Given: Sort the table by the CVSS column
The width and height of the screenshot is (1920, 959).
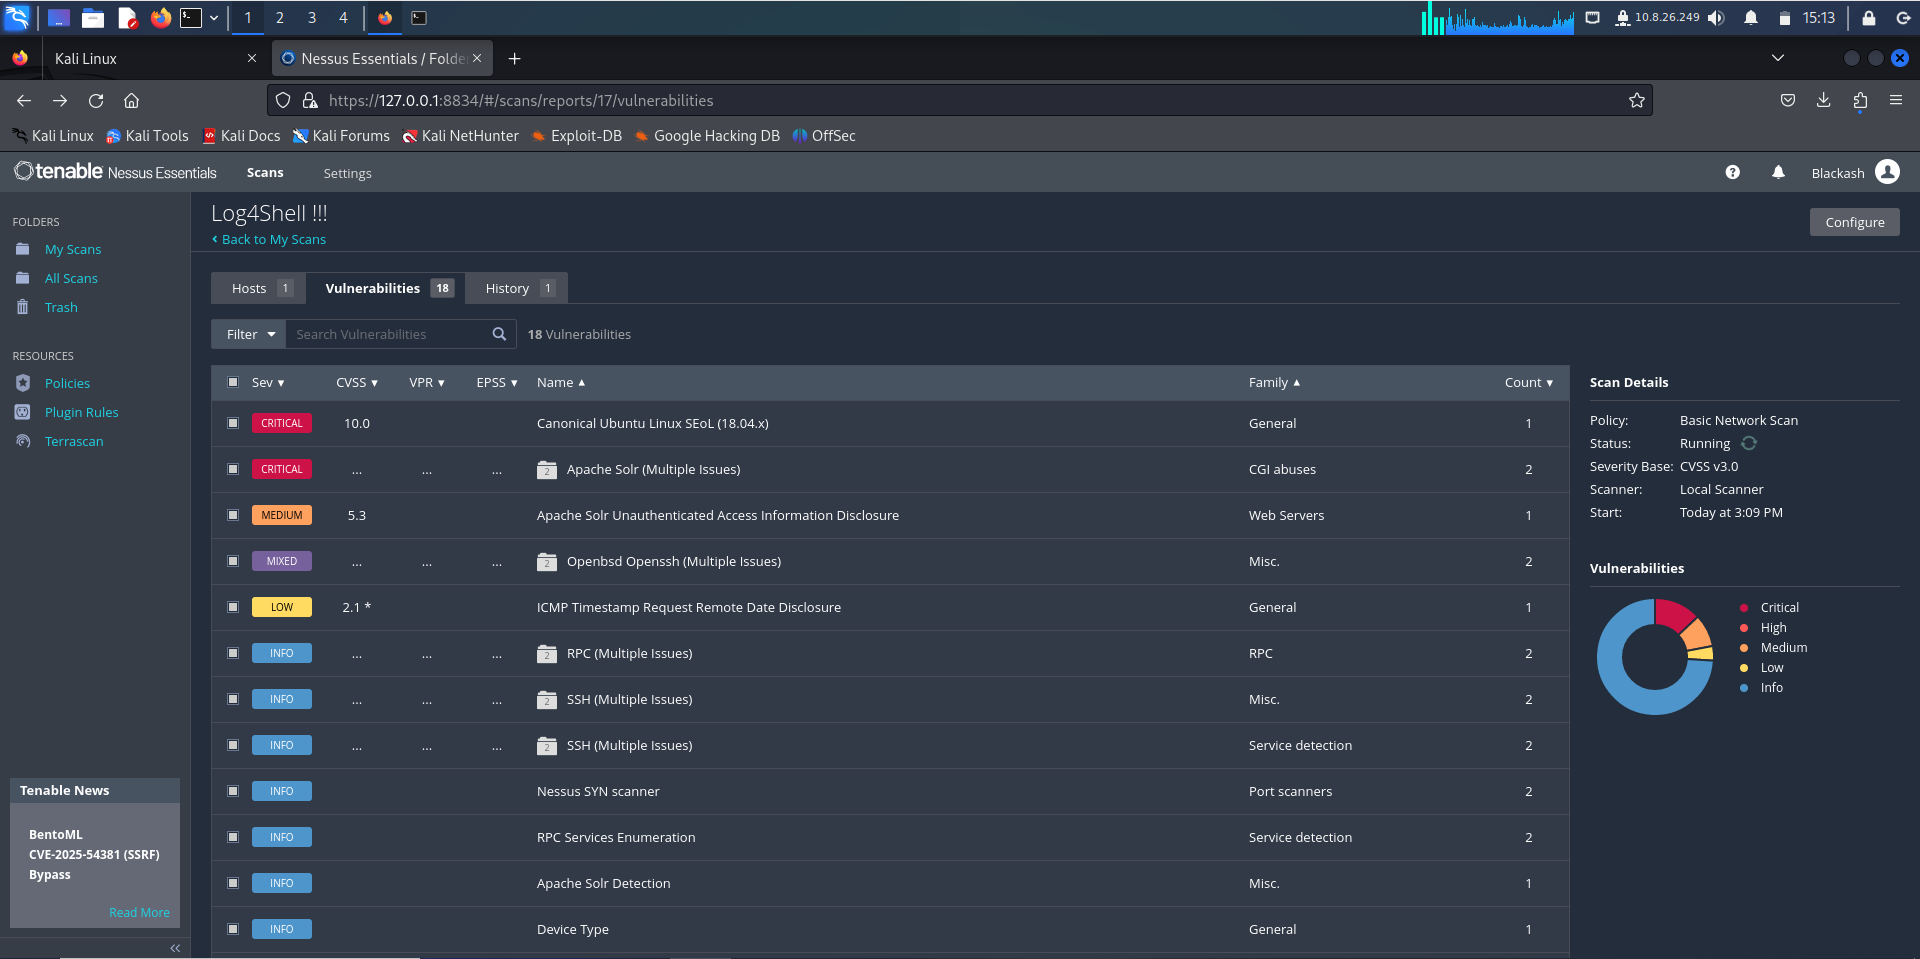Looking at the screenshot, I should point(357,383).
